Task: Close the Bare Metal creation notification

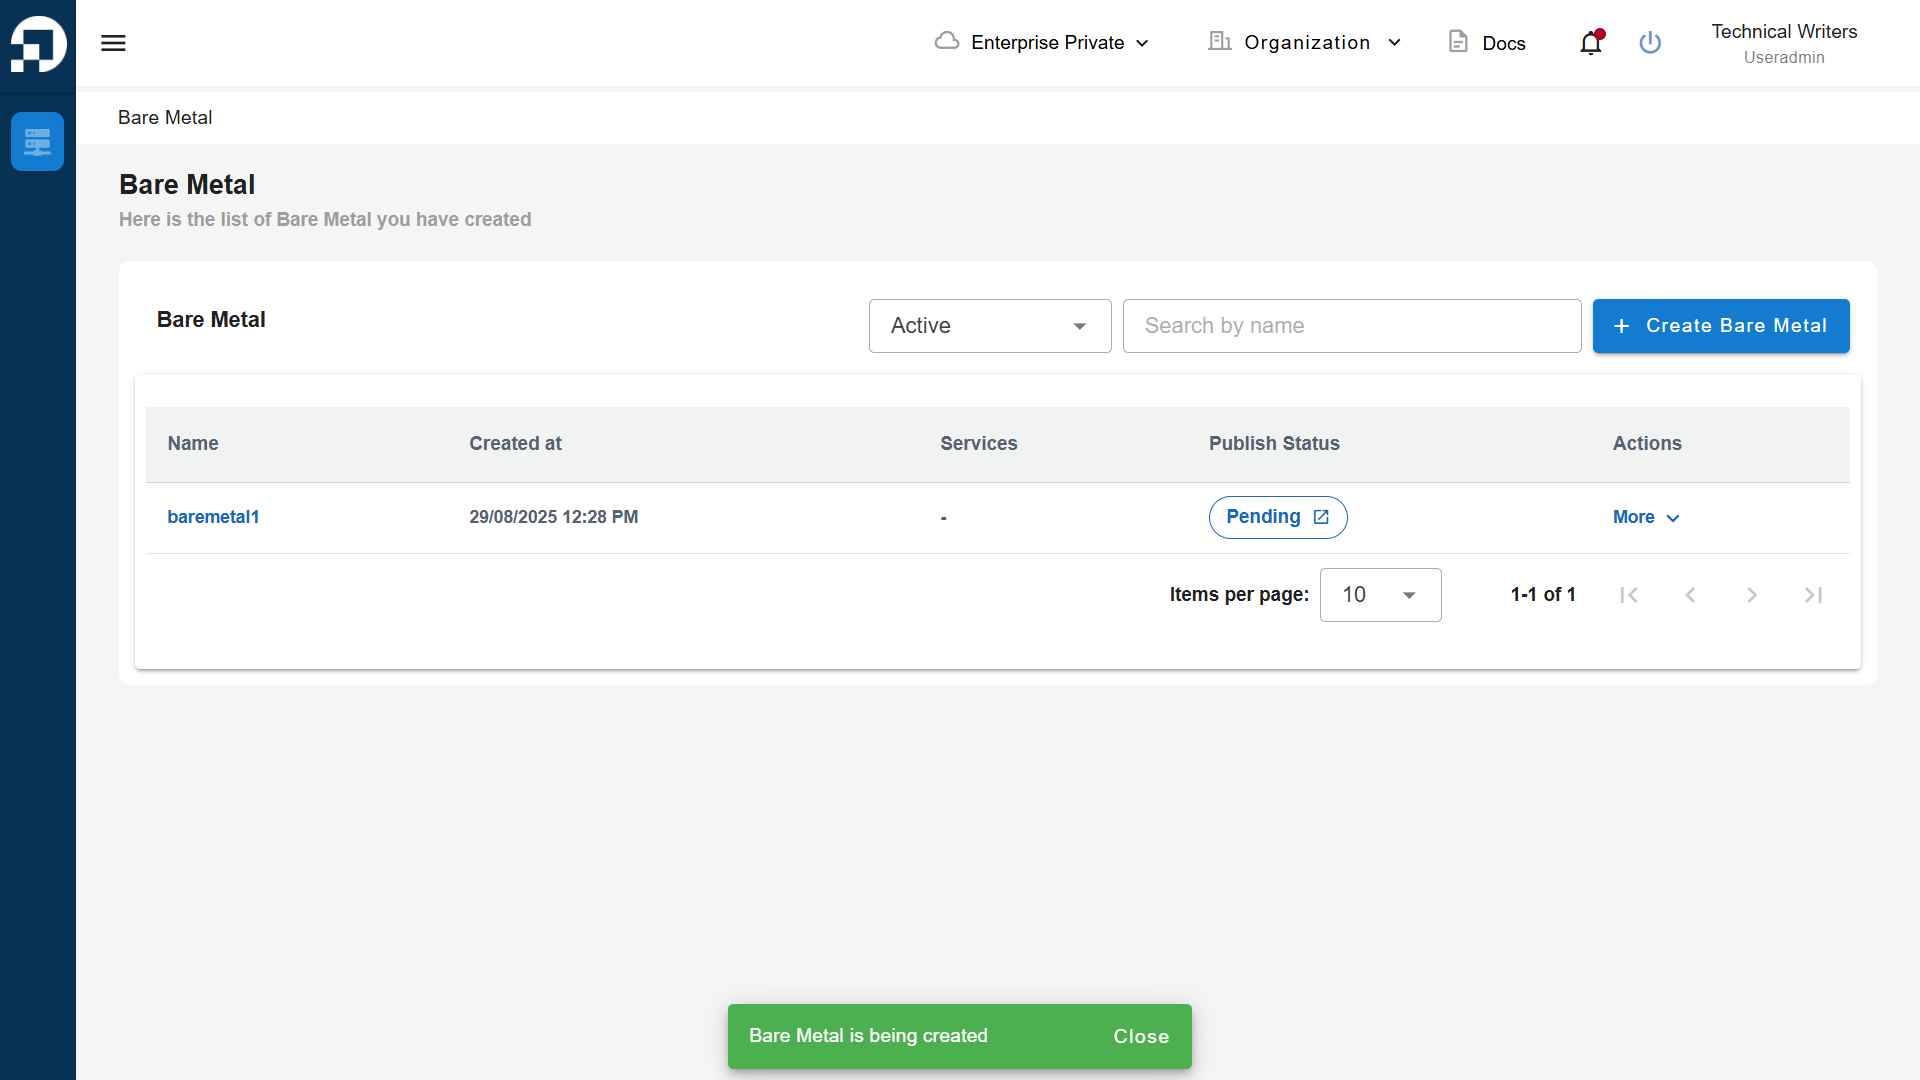Action: (x=1141, y=1037)
